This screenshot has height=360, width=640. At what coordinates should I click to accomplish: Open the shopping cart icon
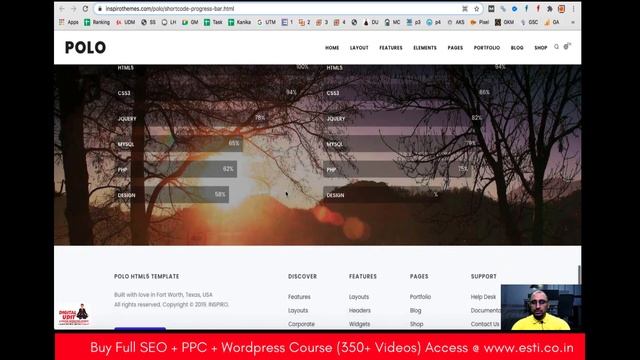(x=567, y=47)
